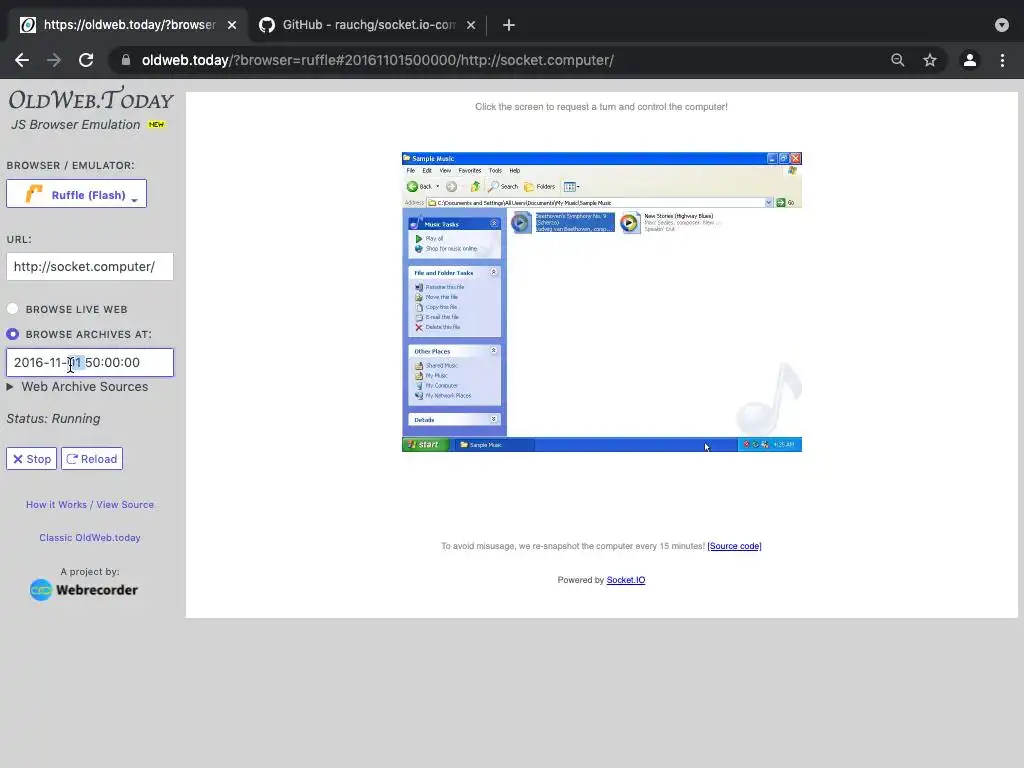Open the File menu in Sample Music
This screenshot has width=1024, height=768.
(411, 170)
